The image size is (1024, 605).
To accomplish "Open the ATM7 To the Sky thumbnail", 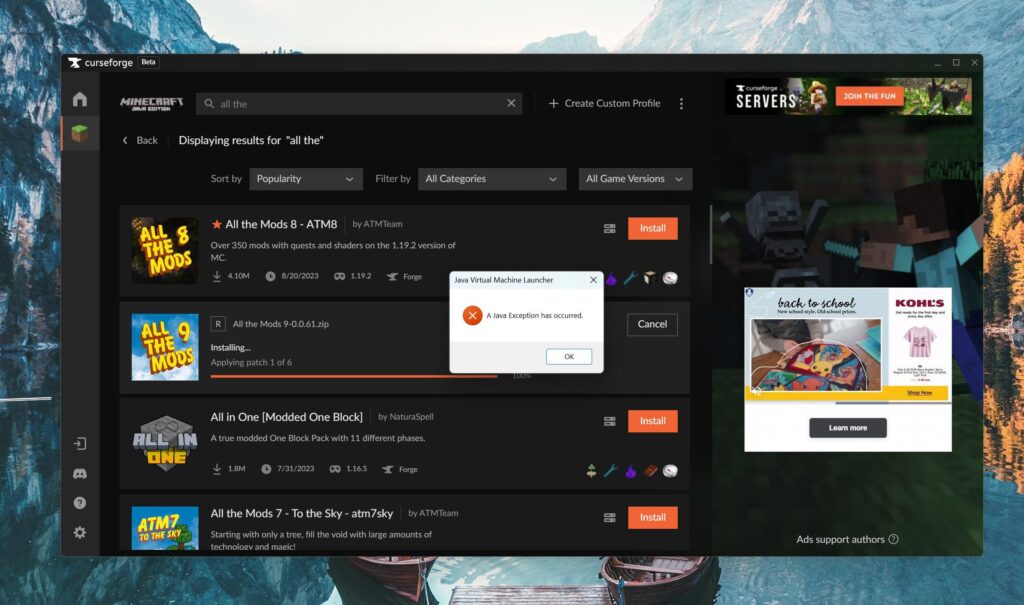I will click(x=165, y=528).
